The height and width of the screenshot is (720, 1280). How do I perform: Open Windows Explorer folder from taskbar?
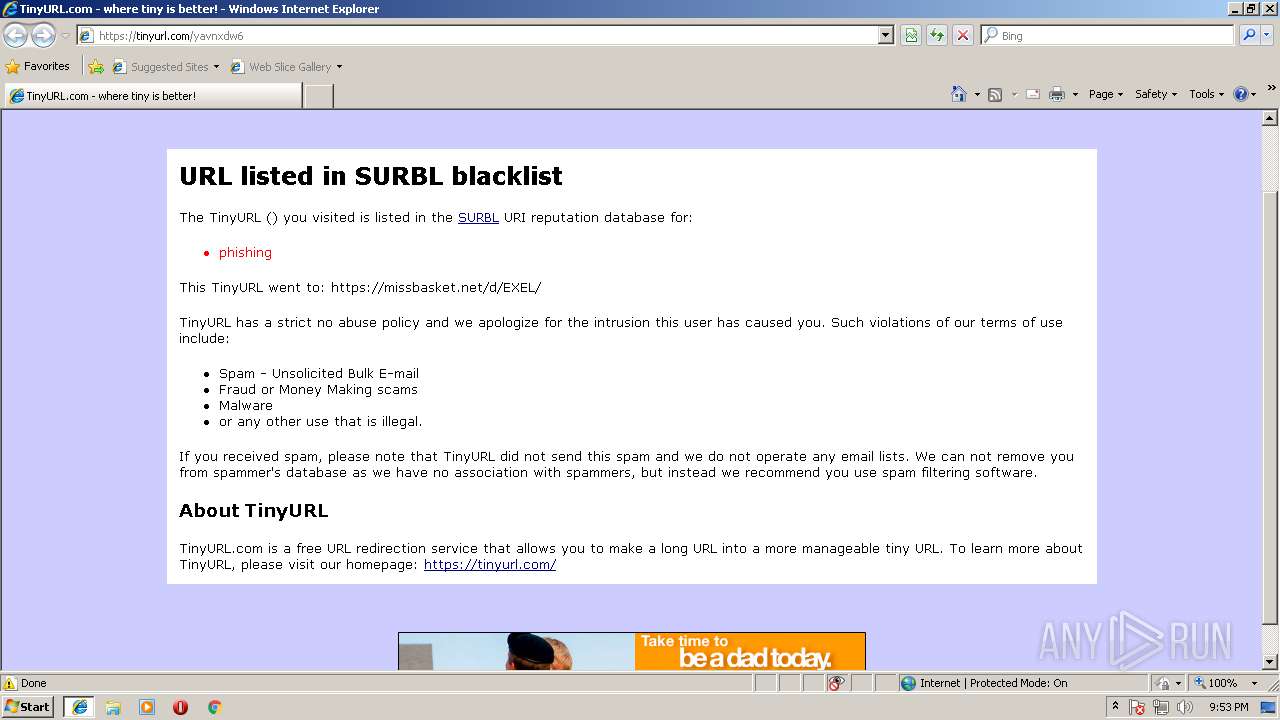[x=113, y=707]
